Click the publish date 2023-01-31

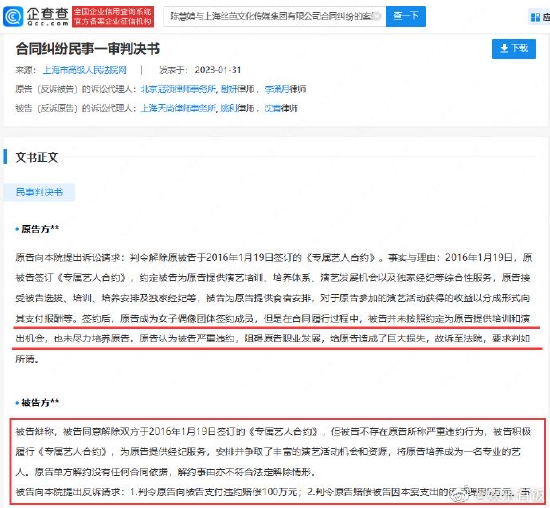point(218,70)
